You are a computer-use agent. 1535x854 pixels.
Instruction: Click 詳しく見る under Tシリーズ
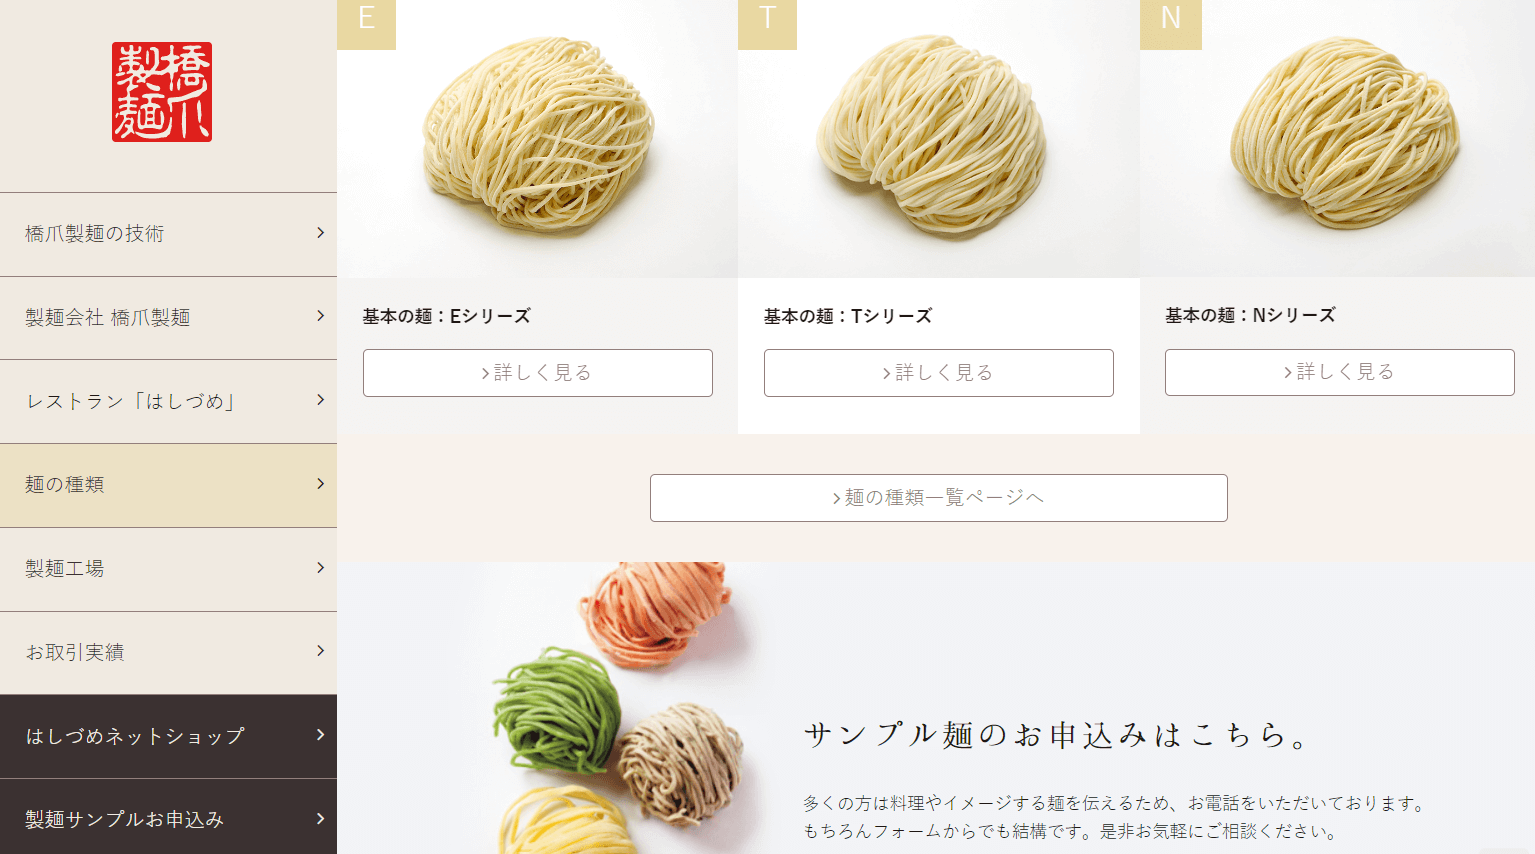[x=939, y=373]
